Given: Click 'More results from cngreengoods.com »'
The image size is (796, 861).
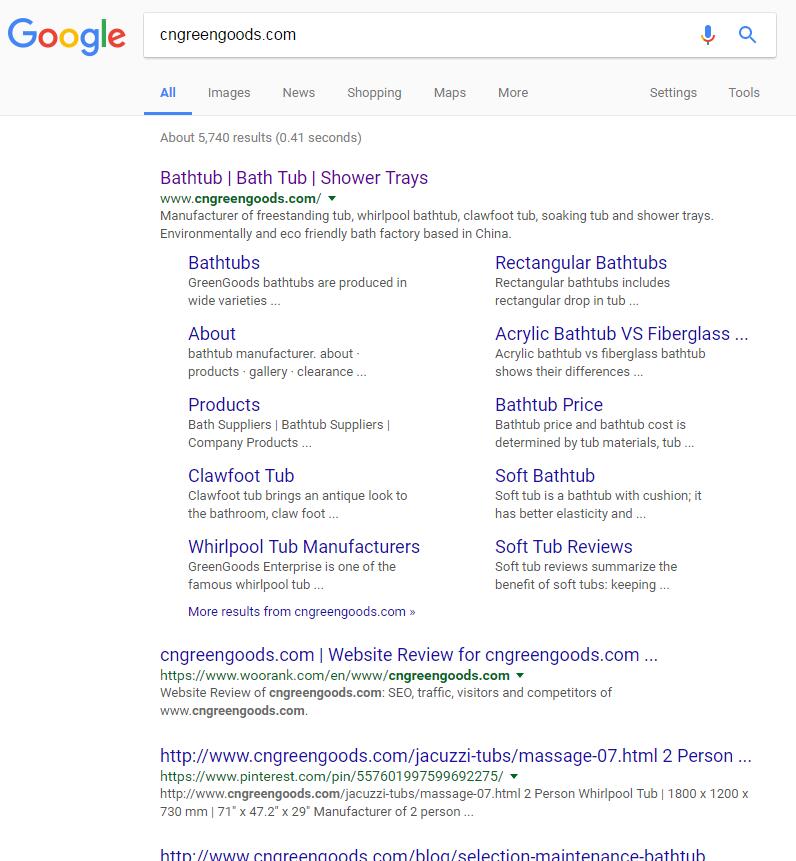Looking at the screenshot, I should 301,612.
